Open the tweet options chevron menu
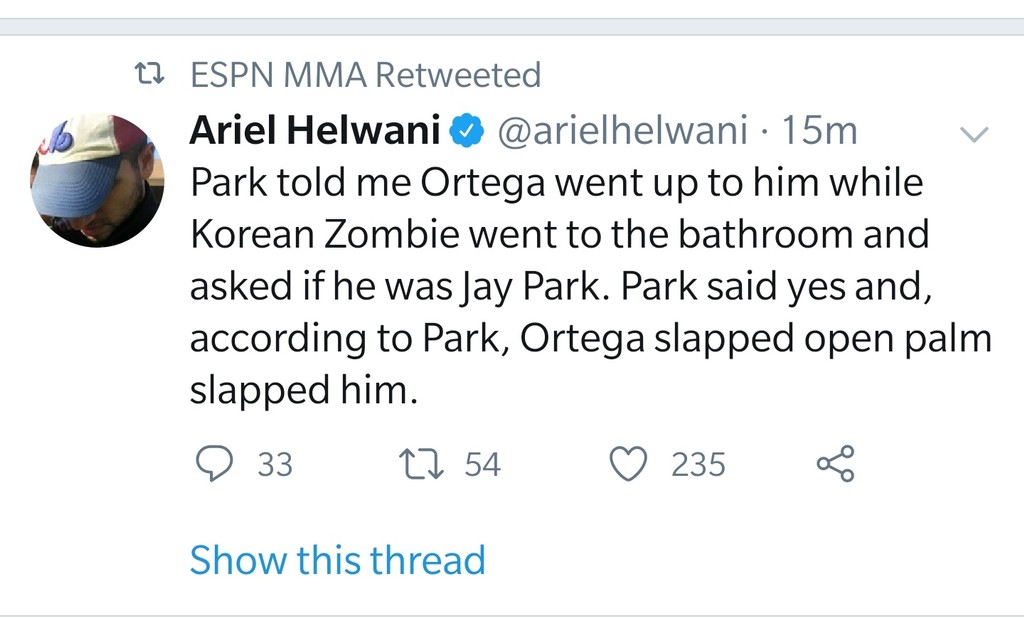Screen dimensions: 1024x618 (974, 134)
